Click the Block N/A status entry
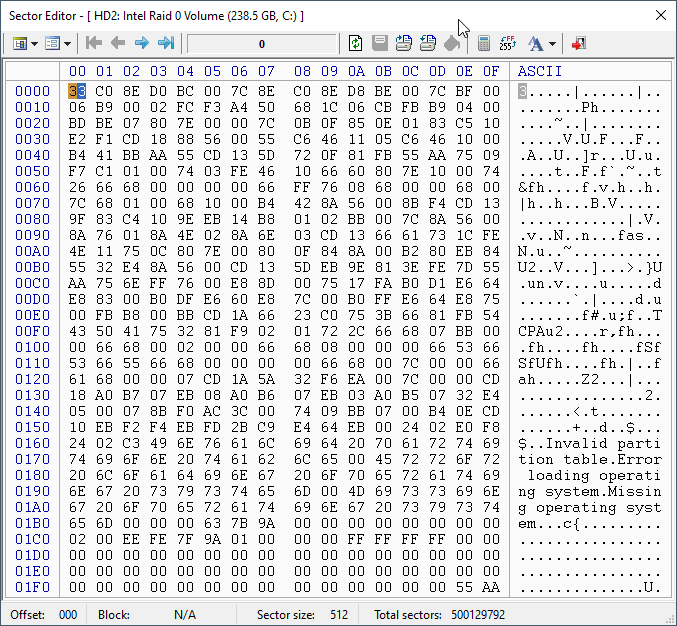Image resolution: width=677 pixels, height=626 pixels. point(147,614)
